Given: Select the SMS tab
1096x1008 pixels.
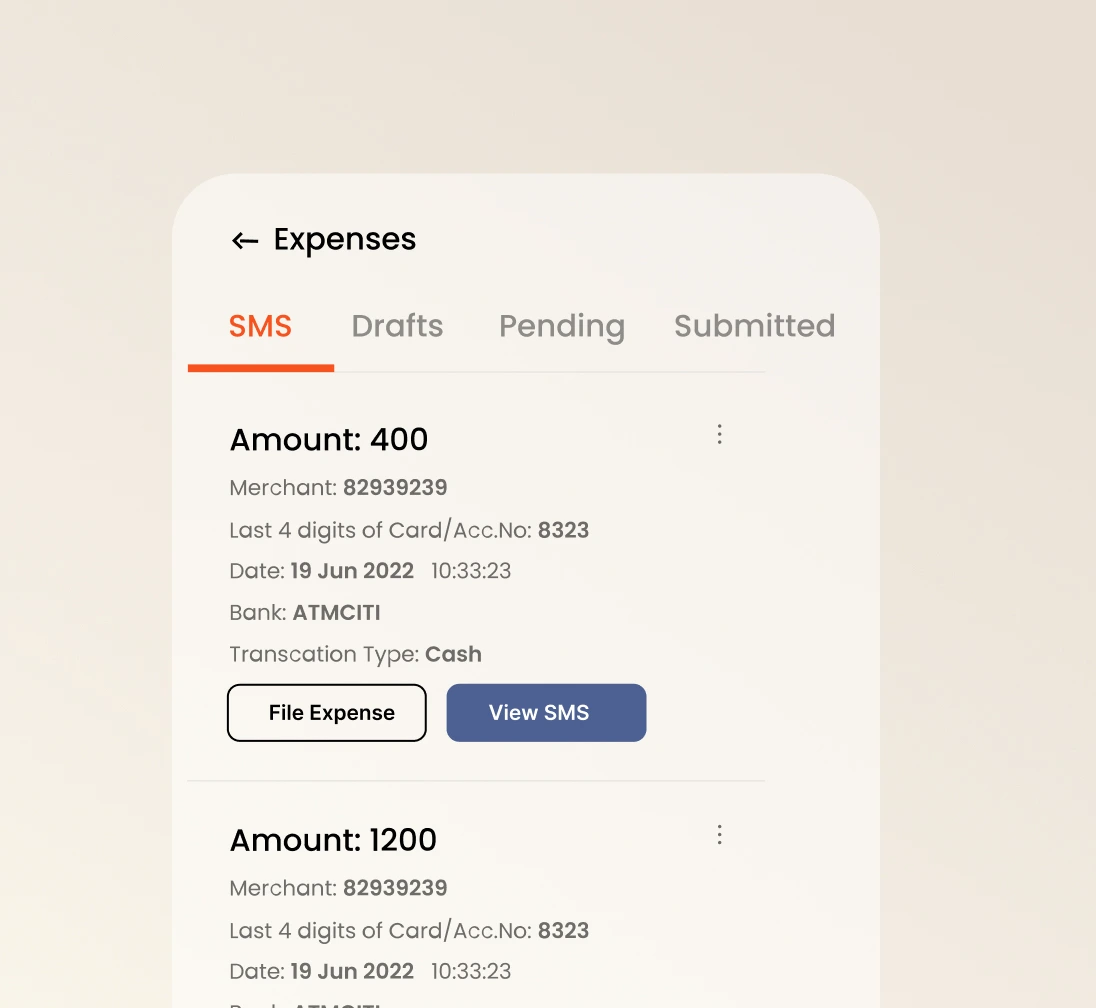Looking at the screenshot, I should pyautogui.click(x=260, y=326).
